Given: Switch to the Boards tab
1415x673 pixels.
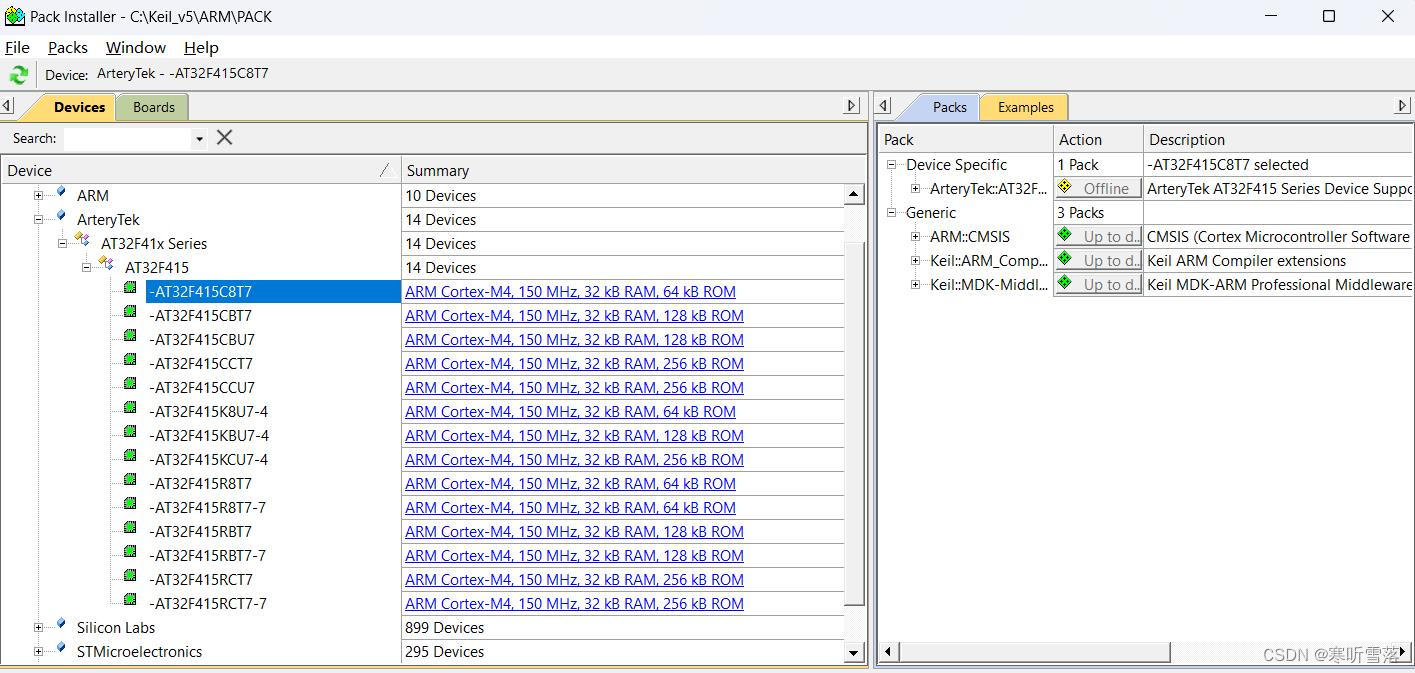Looking at the screenshot, I should 154,107.
